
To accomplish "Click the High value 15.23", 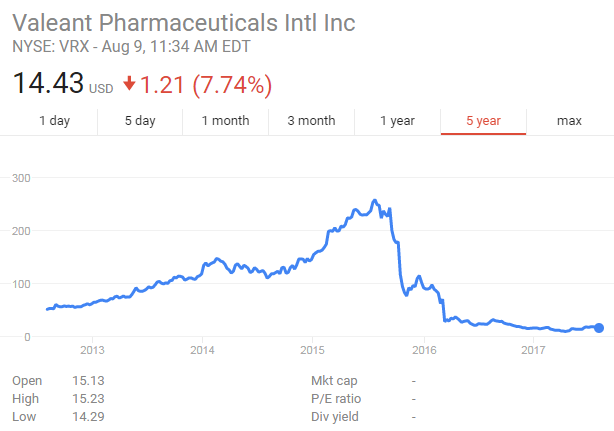I will click(88, 398).
